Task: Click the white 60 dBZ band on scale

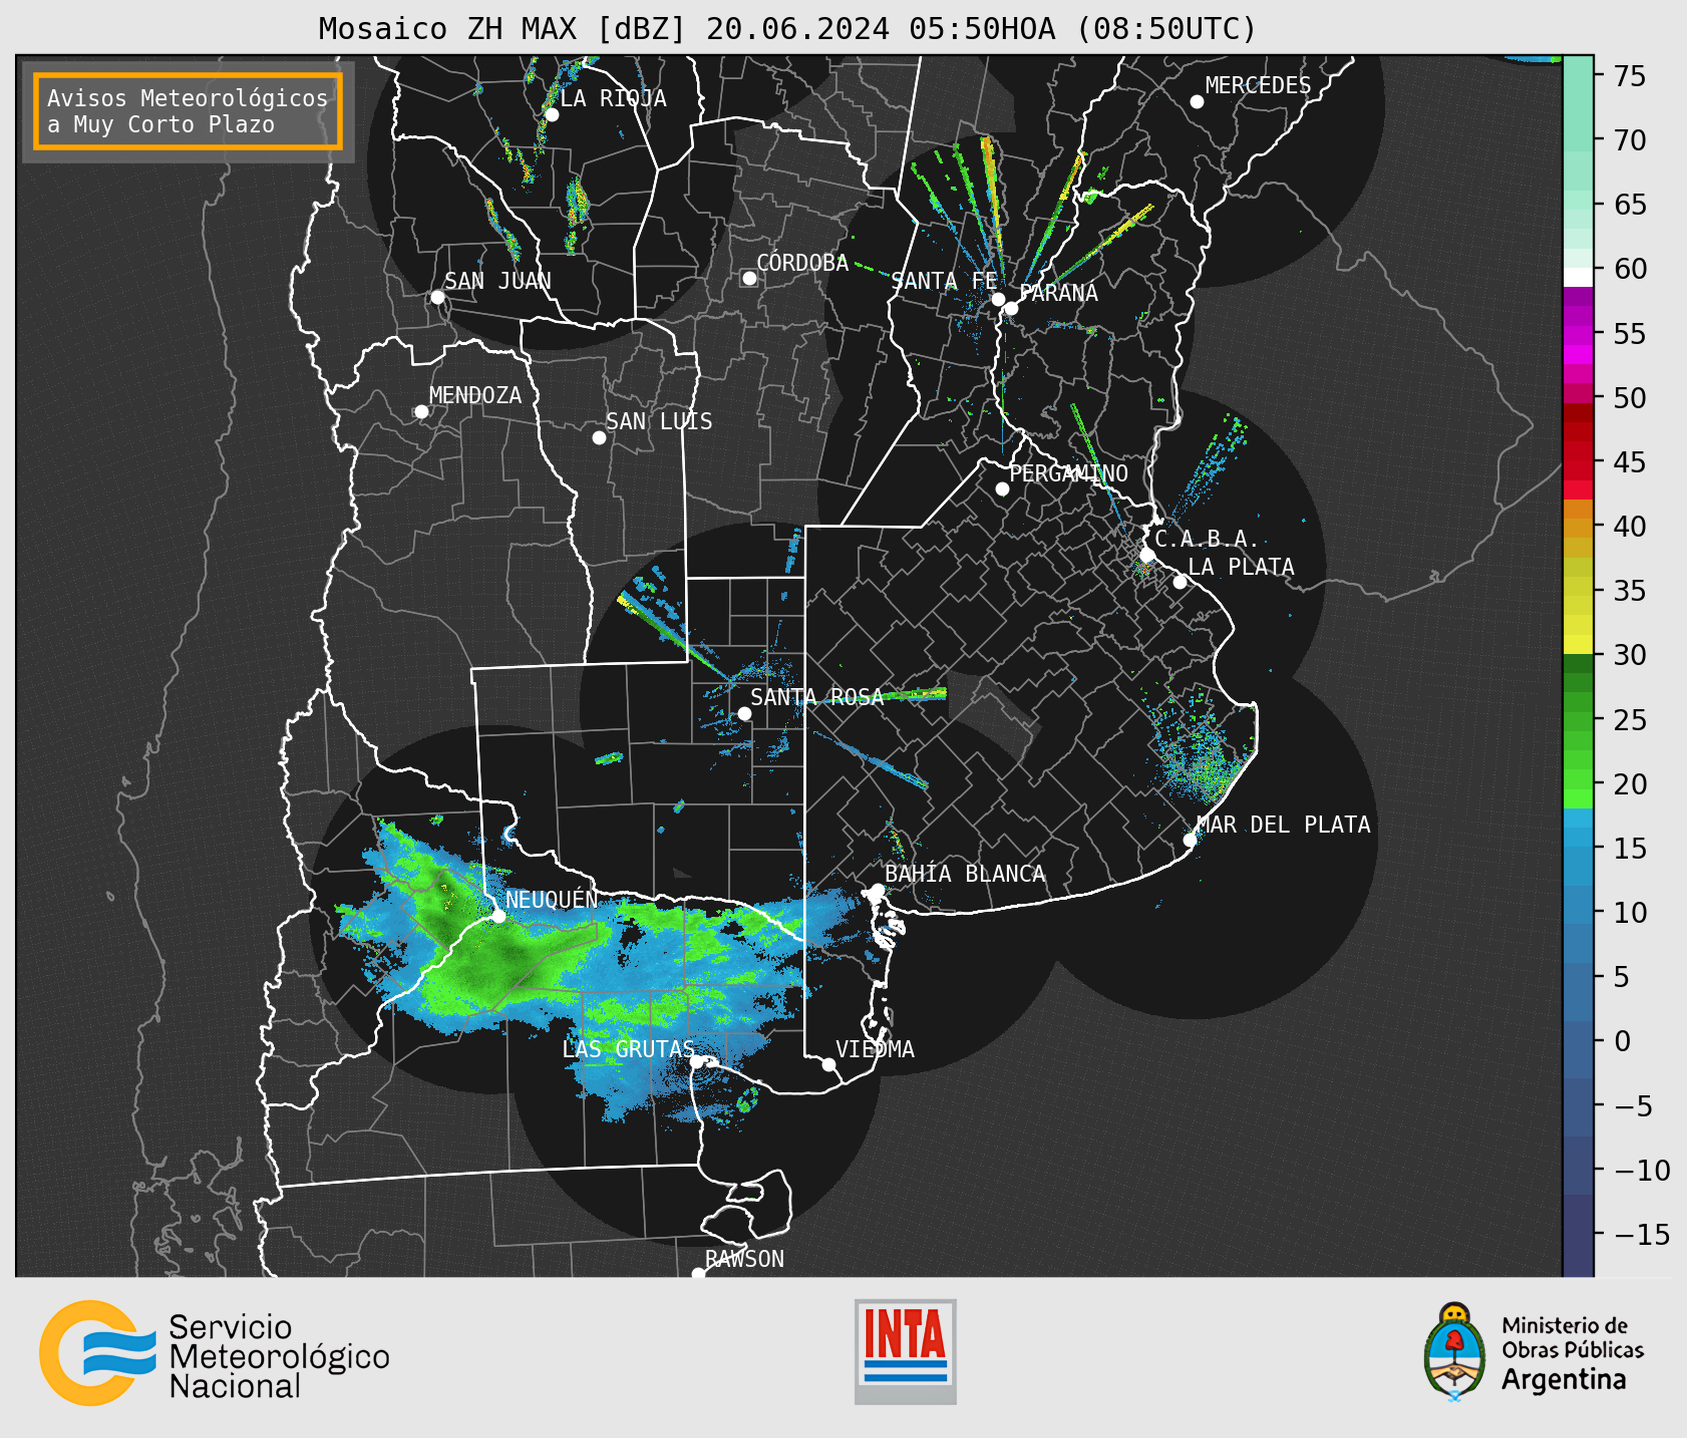Action: (x=1578, y=276)
